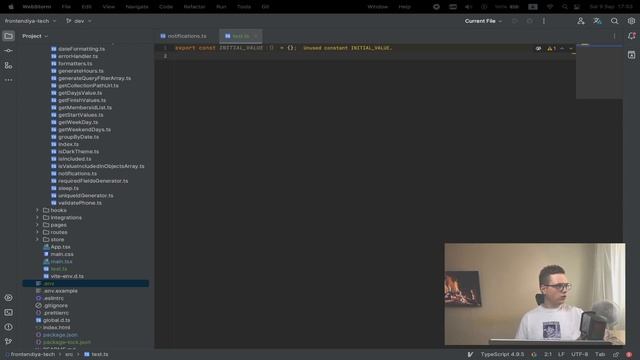This screenshot has width=640, height=360.
Task: Select .gitignore in project tree
Action: point(56,305)
